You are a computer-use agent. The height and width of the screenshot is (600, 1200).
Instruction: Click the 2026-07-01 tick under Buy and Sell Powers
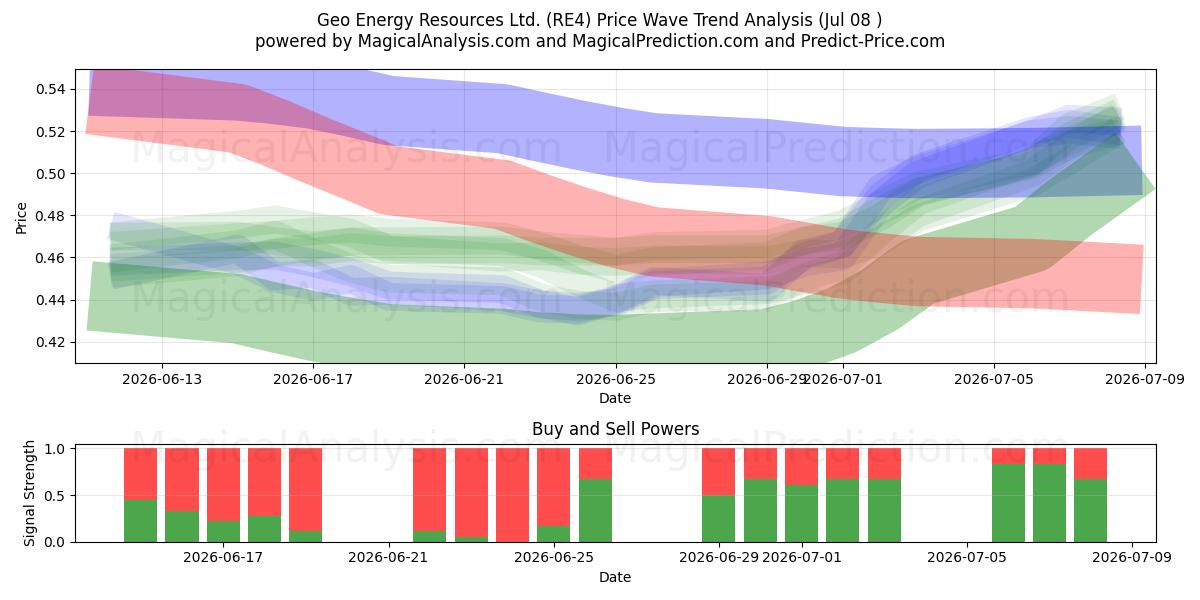[x=801, y=558]
